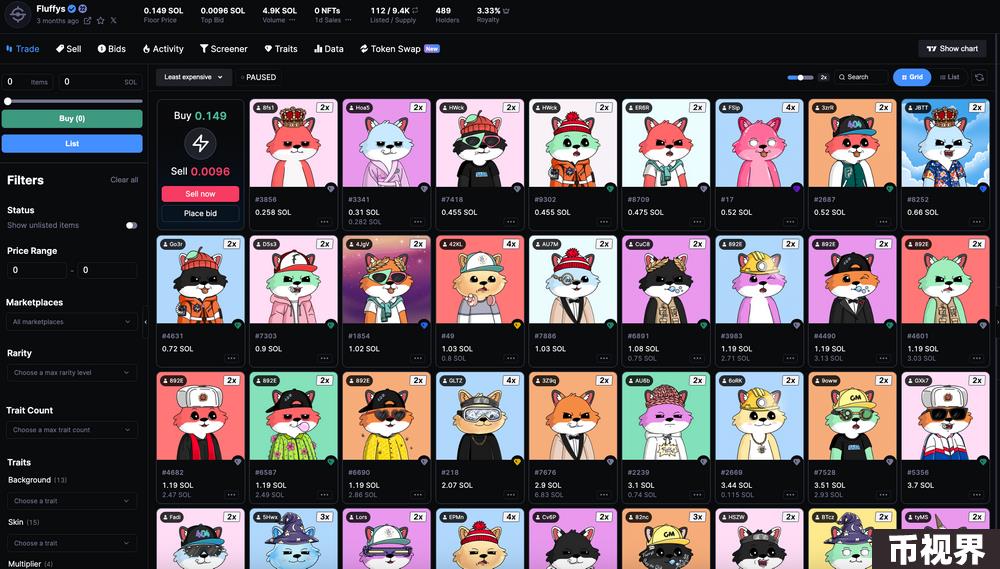
Task: Open the three-dot menu beside 1d Sales
Action: pyautogui.click(x=348, y=20)
